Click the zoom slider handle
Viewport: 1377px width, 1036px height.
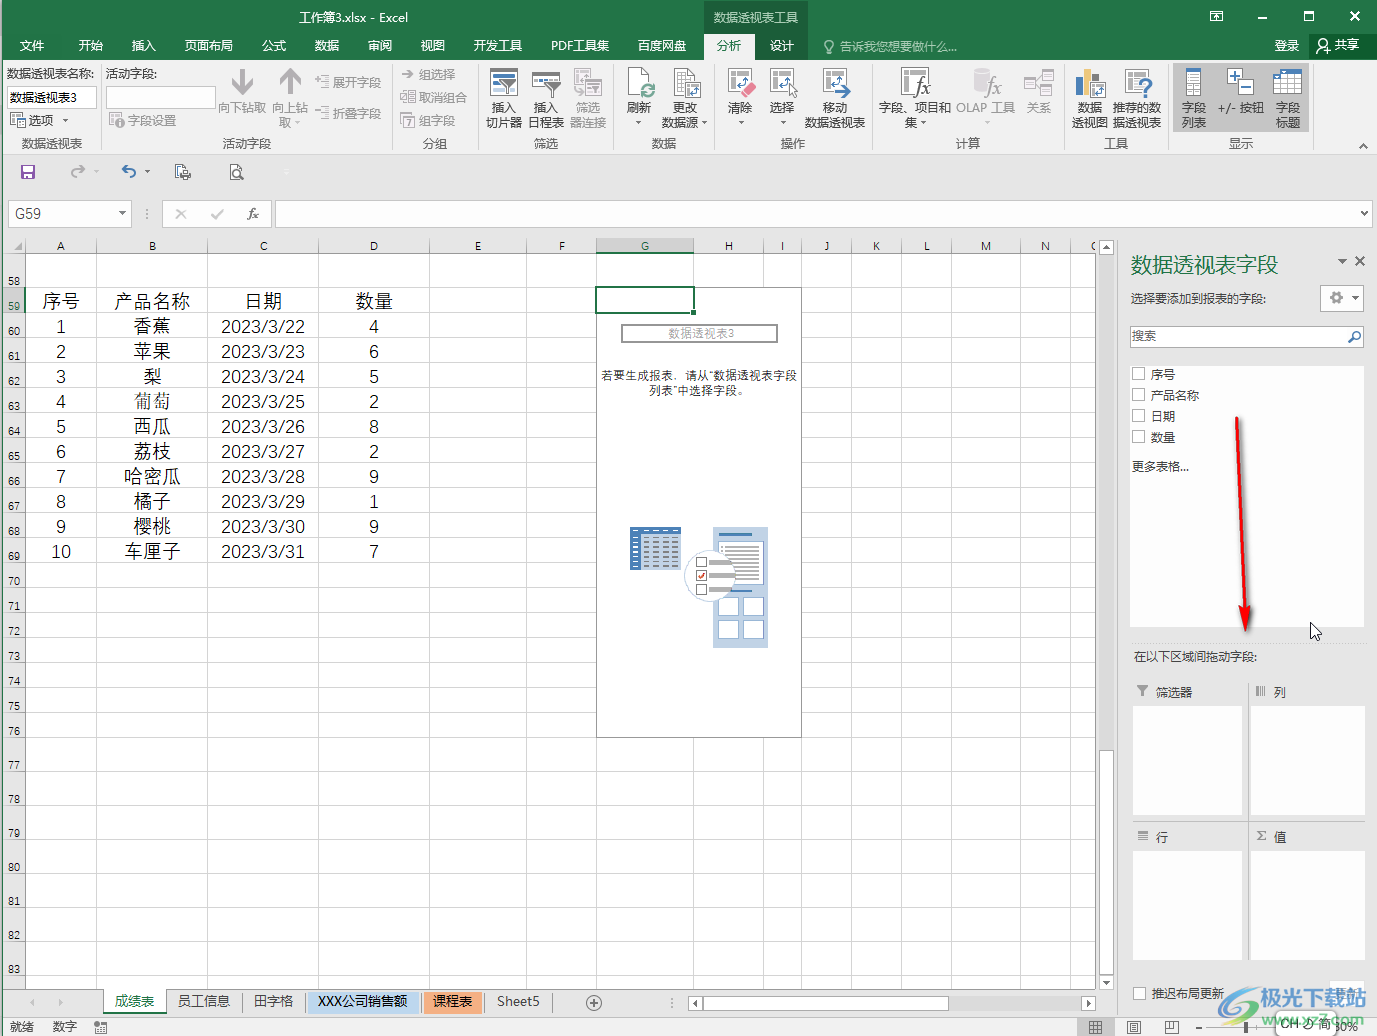1245,1027
